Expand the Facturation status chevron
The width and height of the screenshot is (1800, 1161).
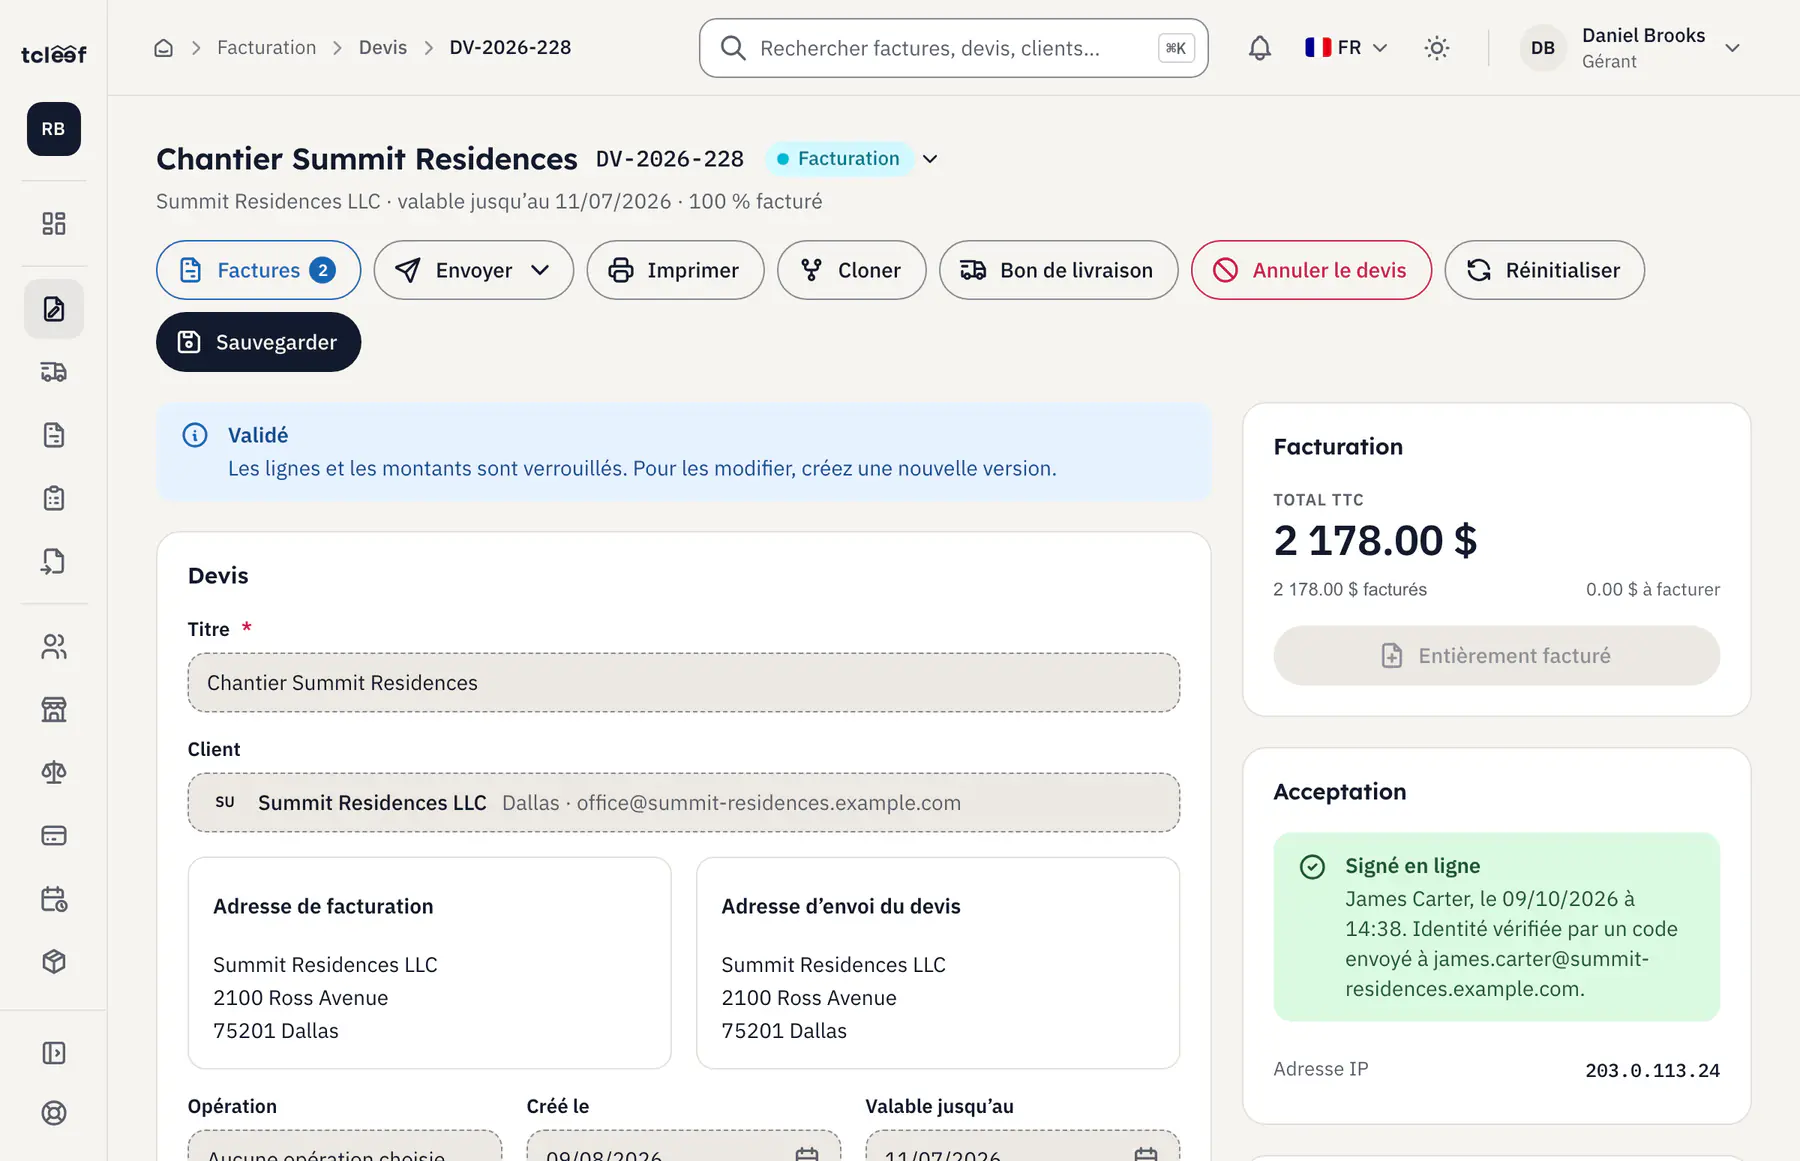pyautogui.click(x=930, y=159)
